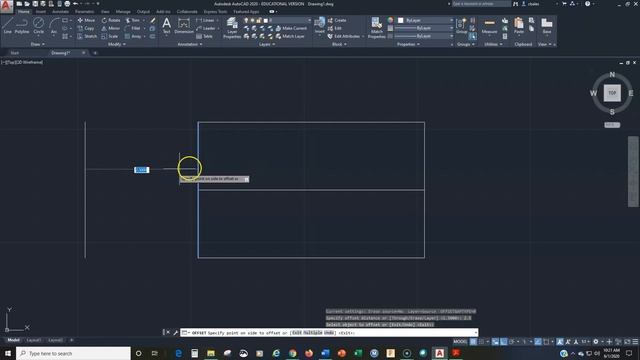Expand the Modify panel
The image size is (640, 360).
click(116, 44)
